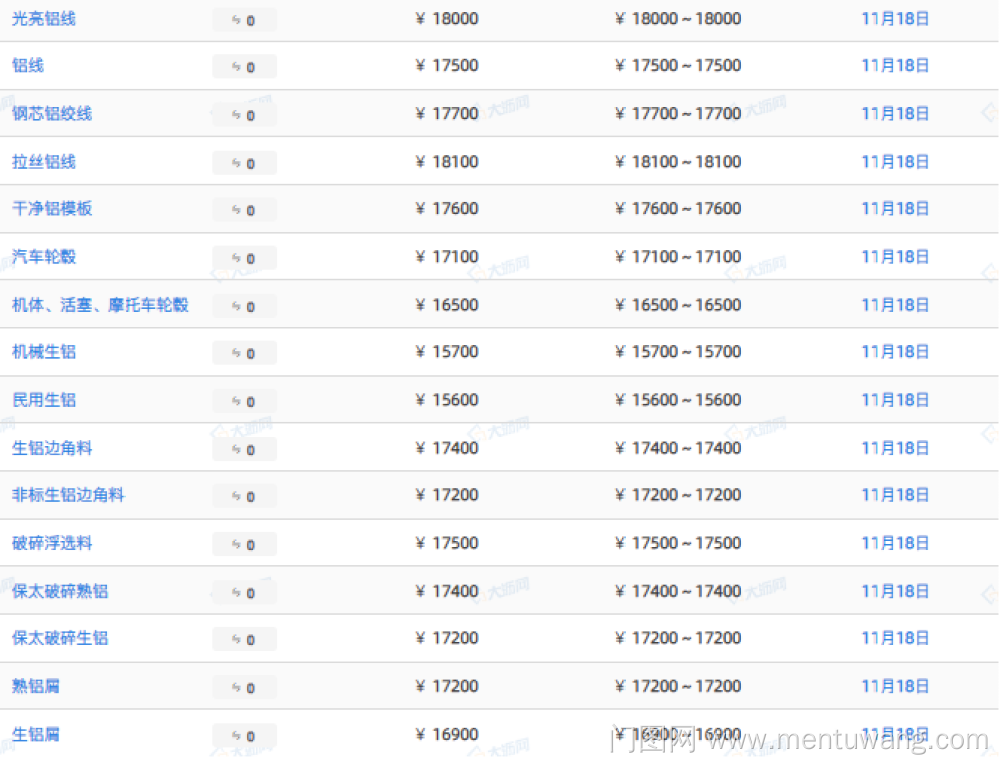Click the 11月18日 date in 铝线 row

tap(895, 66)
